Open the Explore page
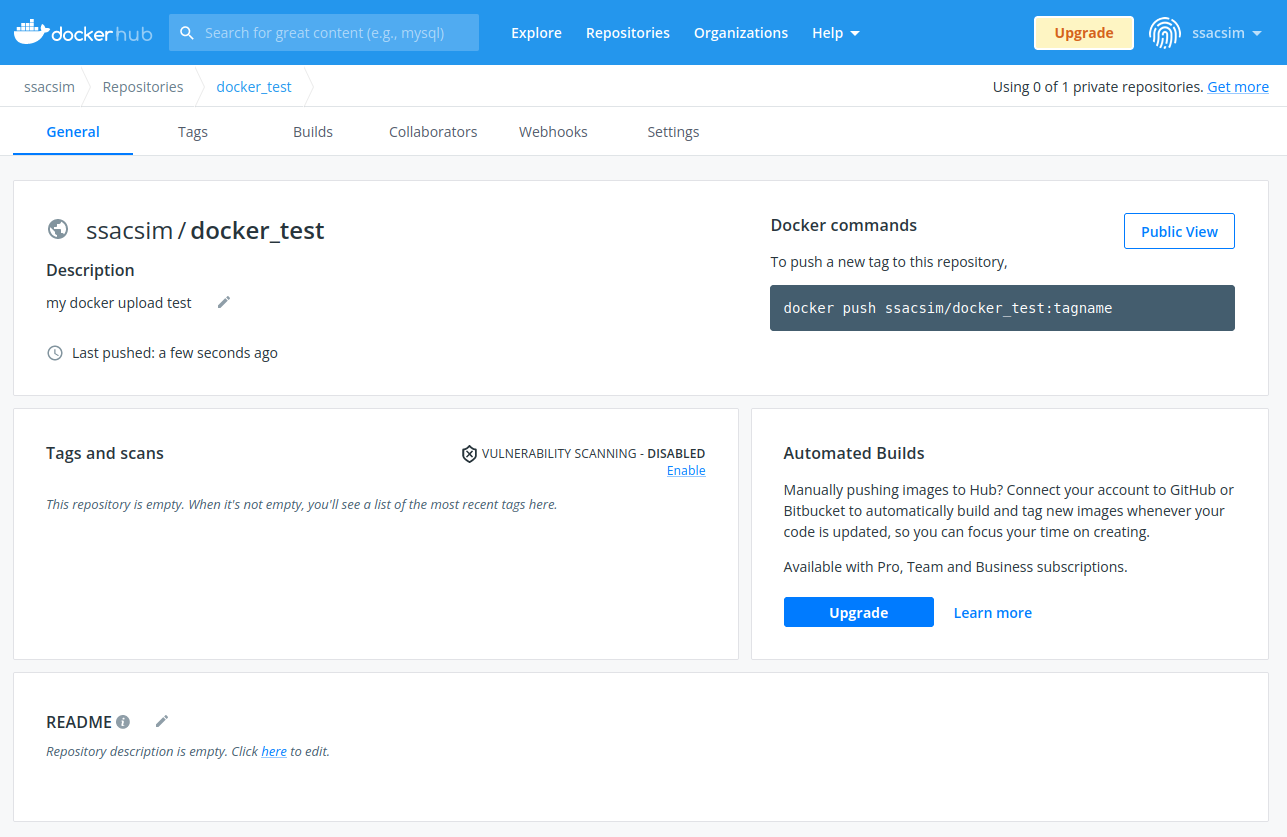 tap(536, 33)
